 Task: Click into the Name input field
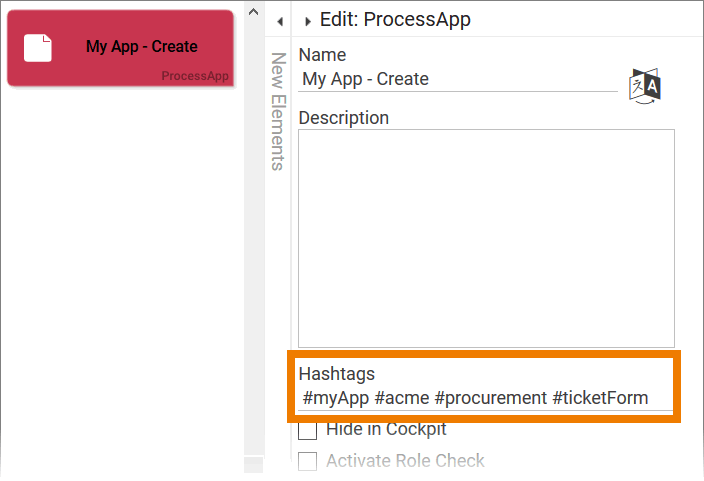[x=458, y=80]
